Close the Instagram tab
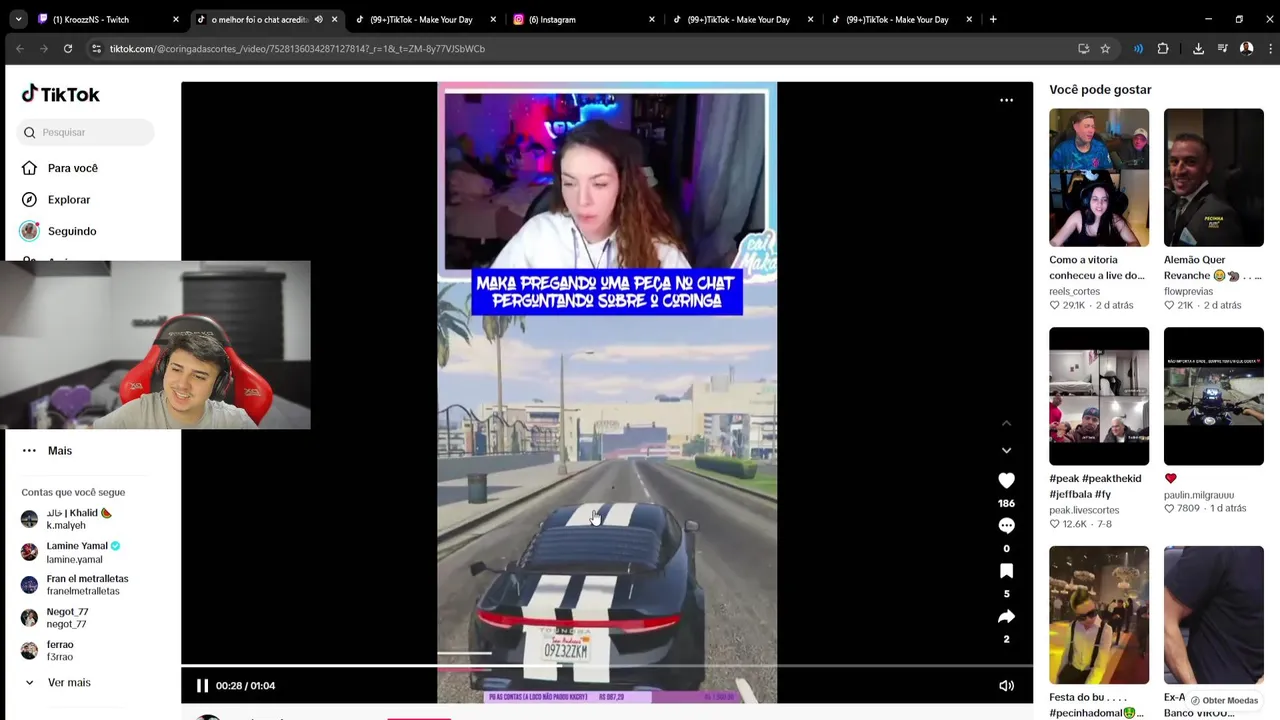 coord(652,19)
